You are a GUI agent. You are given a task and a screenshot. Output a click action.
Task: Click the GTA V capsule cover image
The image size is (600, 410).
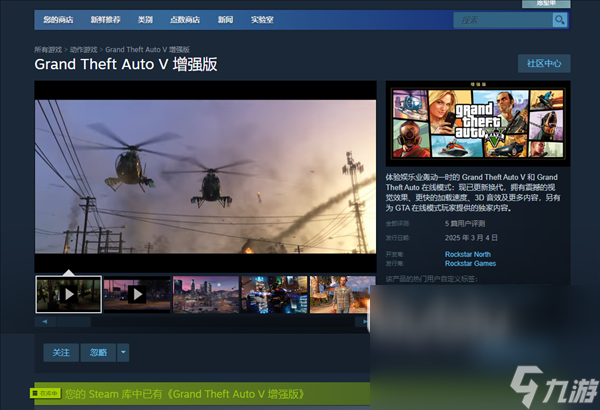click(478, 124)
